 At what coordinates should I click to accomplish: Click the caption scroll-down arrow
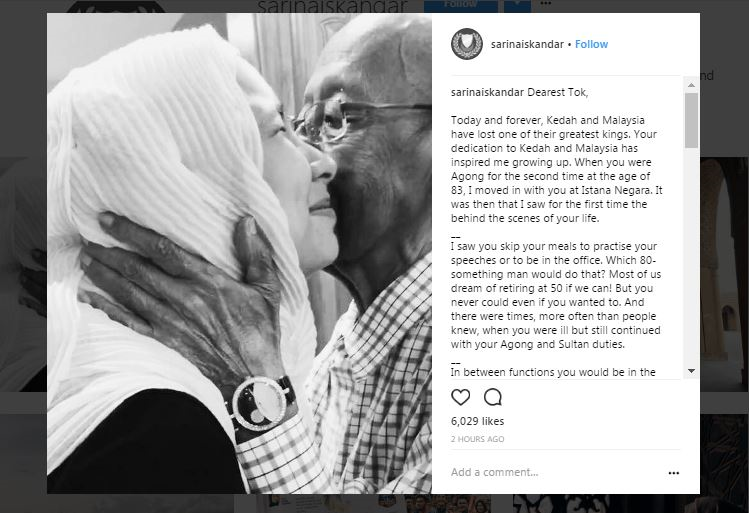click(691, 371)
